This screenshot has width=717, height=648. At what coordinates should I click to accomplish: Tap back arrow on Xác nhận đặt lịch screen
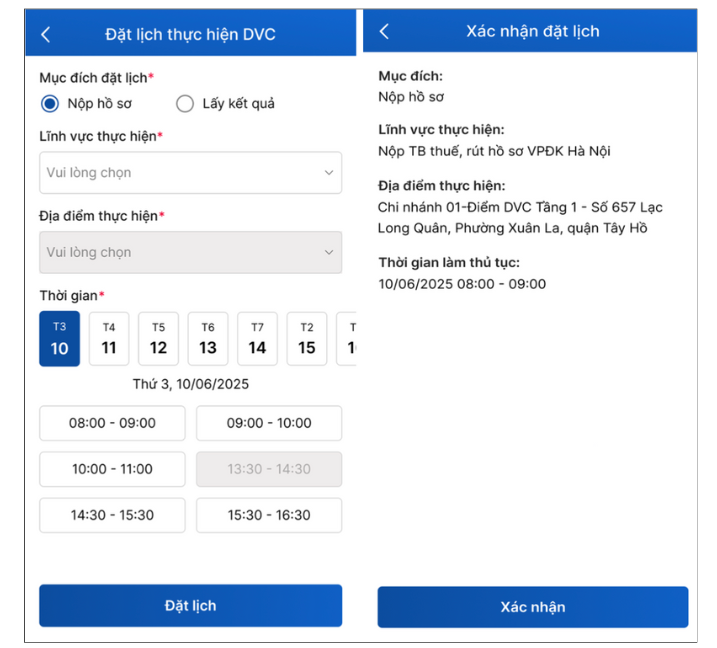(x=384, y=32)
